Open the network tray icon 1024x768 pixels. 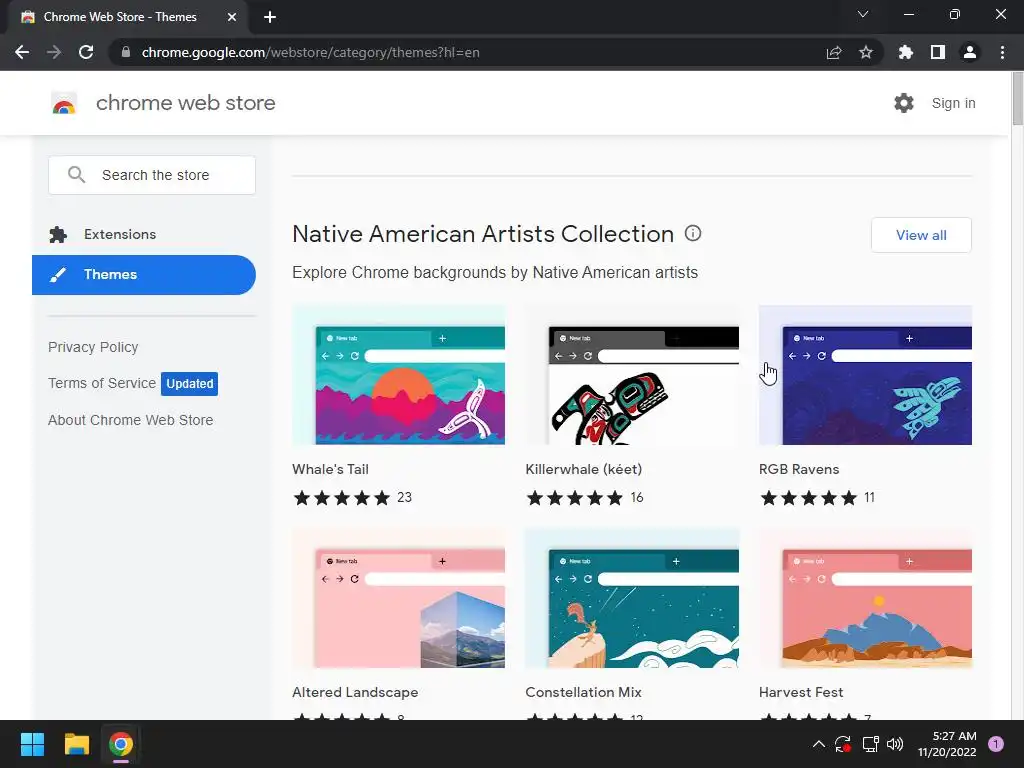870,744
